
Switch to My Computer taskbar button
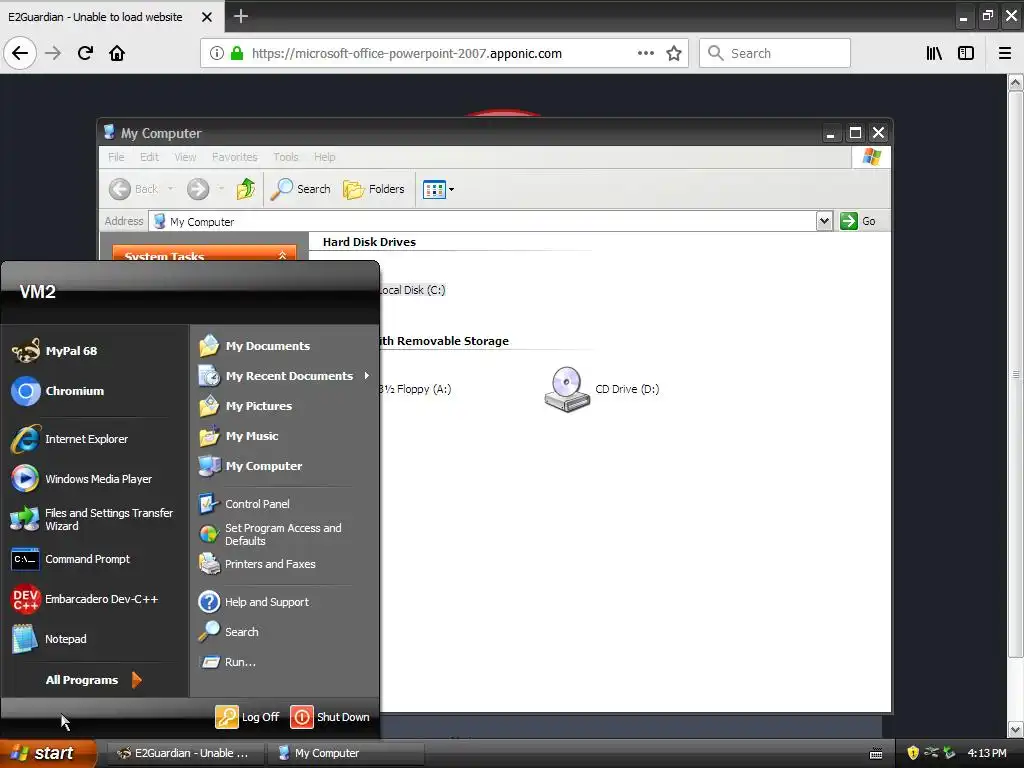click(x=346, y=753)
